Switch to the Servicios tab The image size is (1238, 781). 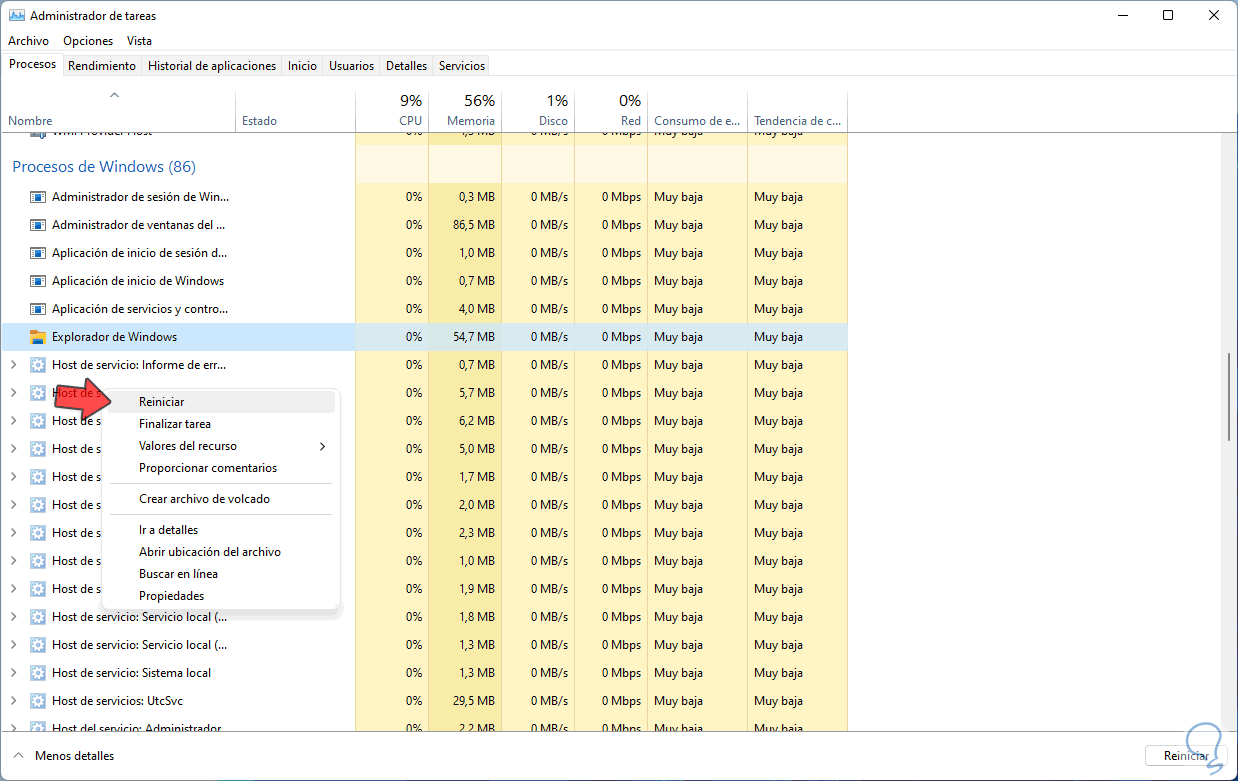point(462,66)
